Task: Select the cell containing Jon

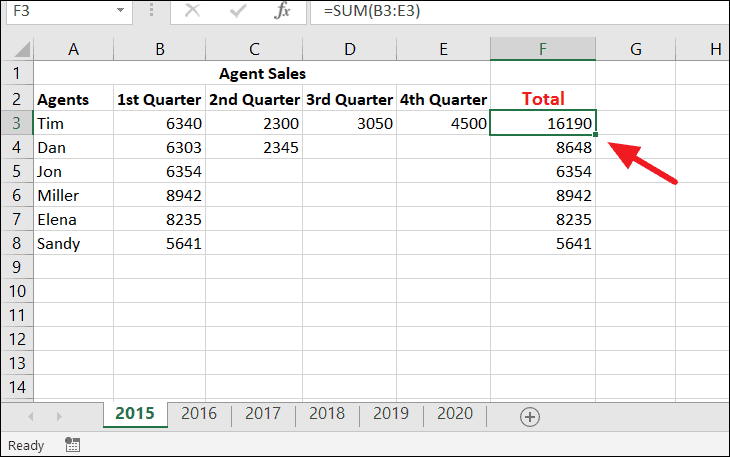Action: point(73,171)
